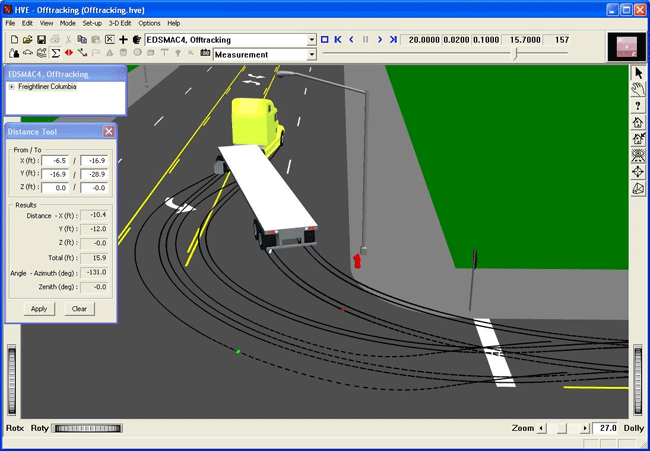650x451 pixels.
Task: Click the Seek crosshair icon
Action: (639, 171)
